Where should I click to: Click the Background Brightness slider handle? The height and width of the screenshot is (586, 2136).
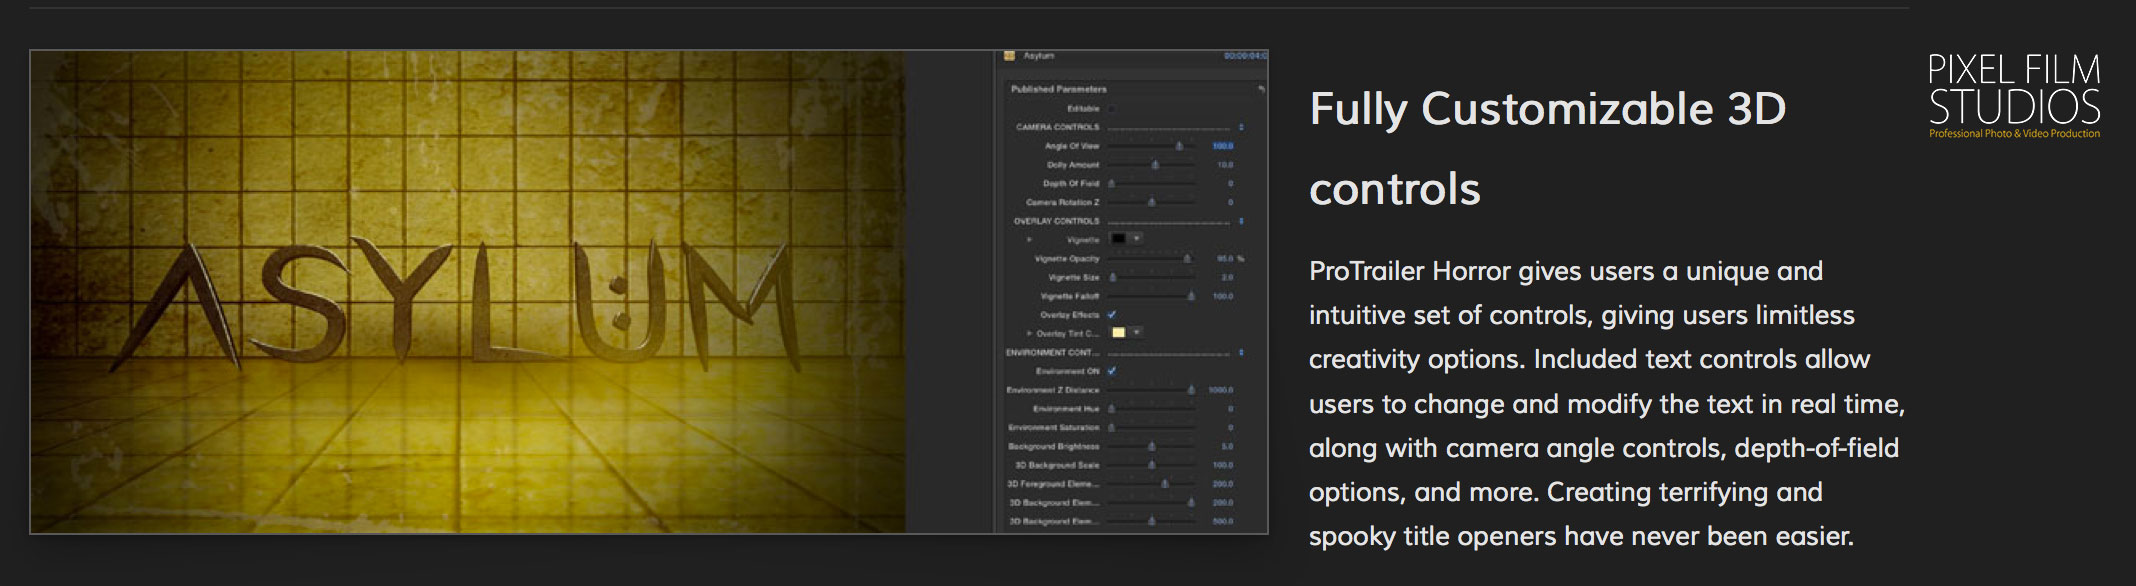pos(1152,446)
